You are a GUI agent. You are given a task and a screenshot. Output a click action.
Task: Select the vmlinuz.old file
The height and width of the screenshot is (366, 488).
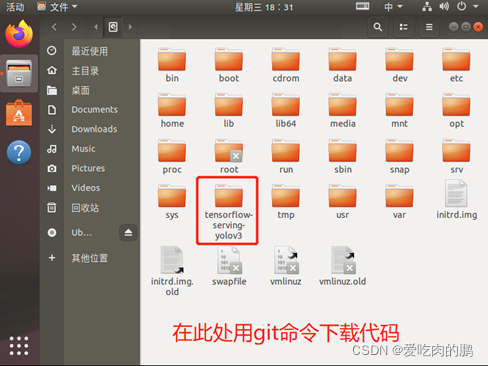pos(342,266)
